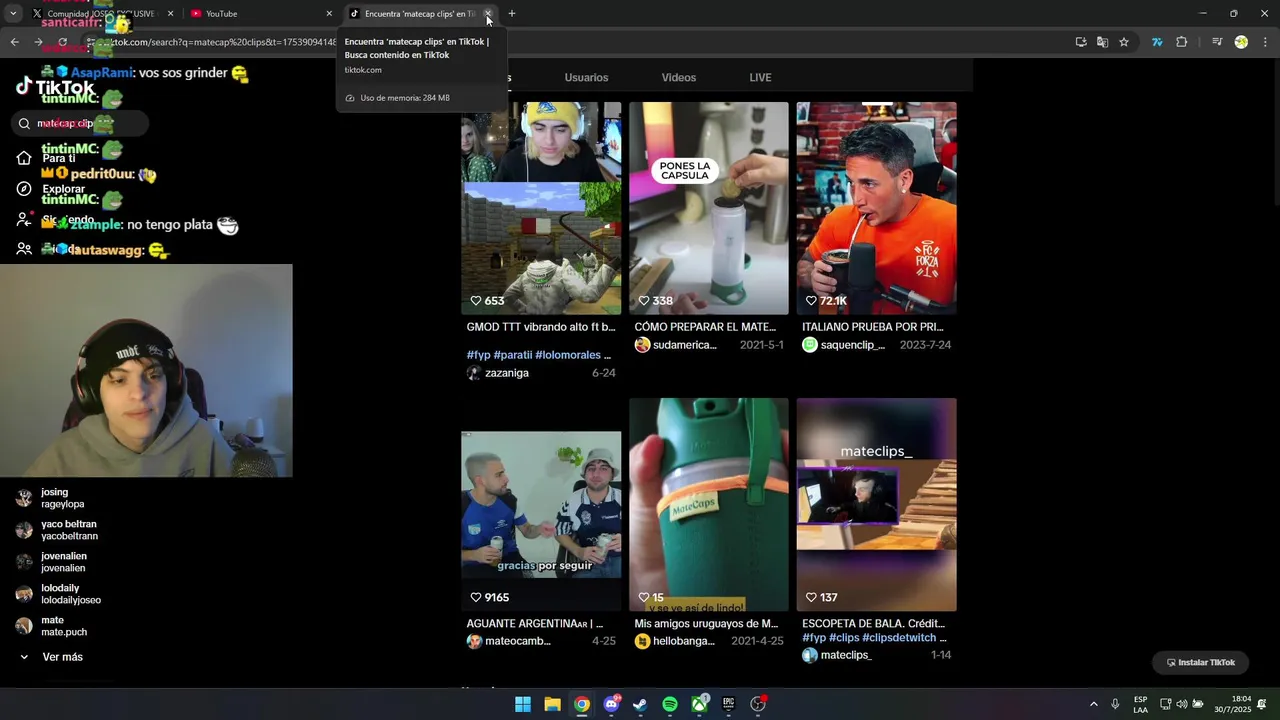This screenshot has height=720, width=1280.
Task: Select Usuarios search tab
Action: click(586, 78)
